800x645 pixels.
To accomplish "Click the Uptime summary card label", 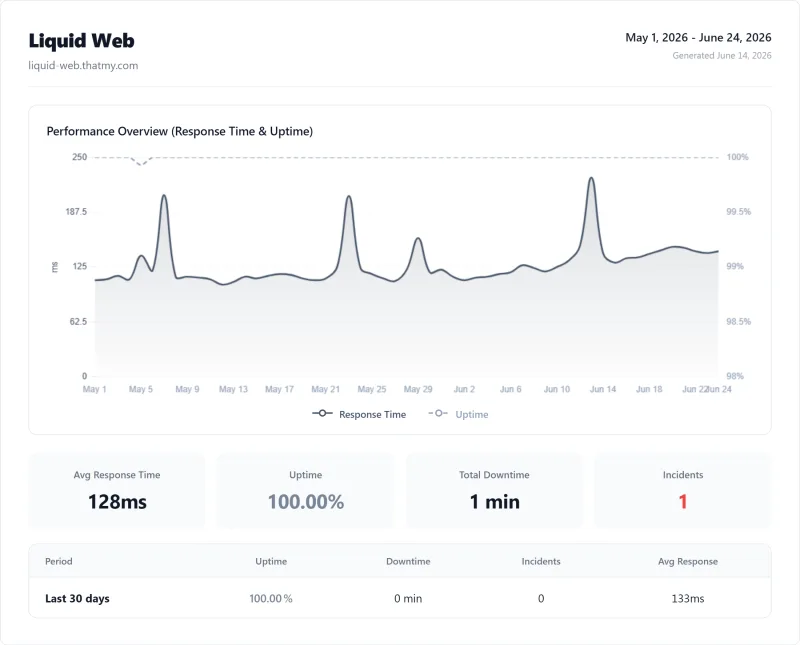I will click(x=306, y=475).
